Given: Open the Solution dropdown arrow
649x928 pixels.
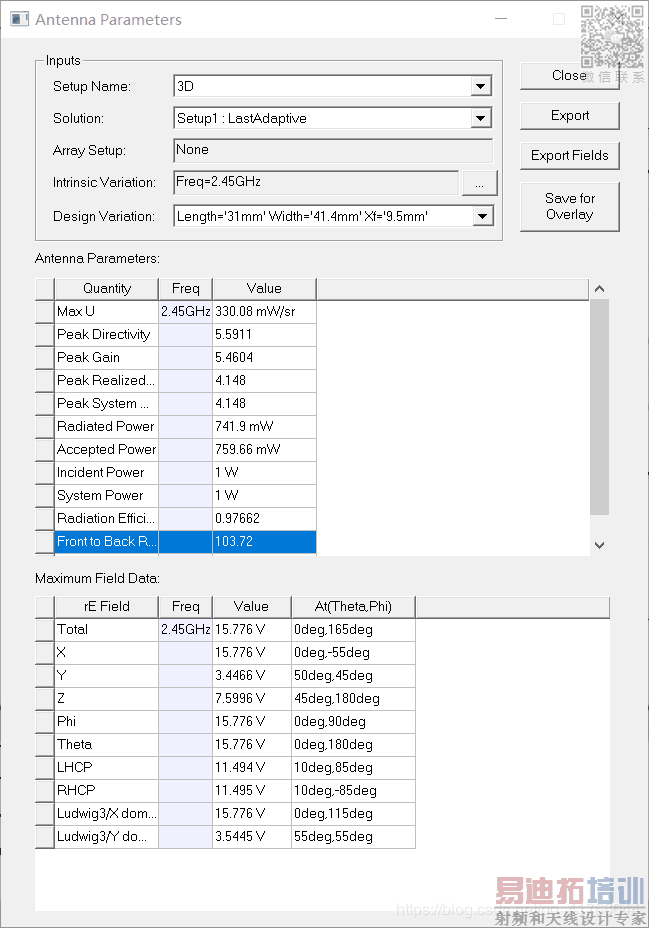Looking at the screenshot, I should pos(481,118).
